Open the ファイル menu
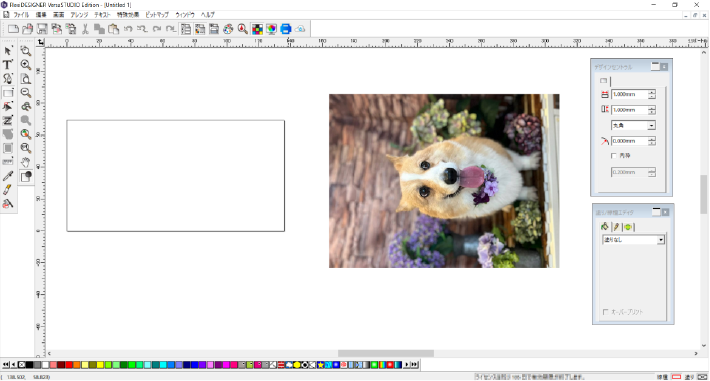 [x=21, y=14]
